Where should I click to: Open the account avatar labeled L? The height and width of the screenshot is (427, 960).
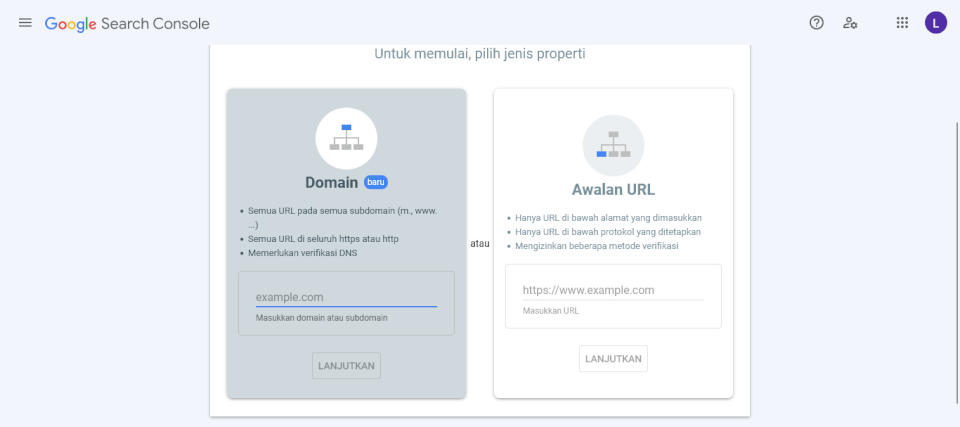(x=936, y=23)
